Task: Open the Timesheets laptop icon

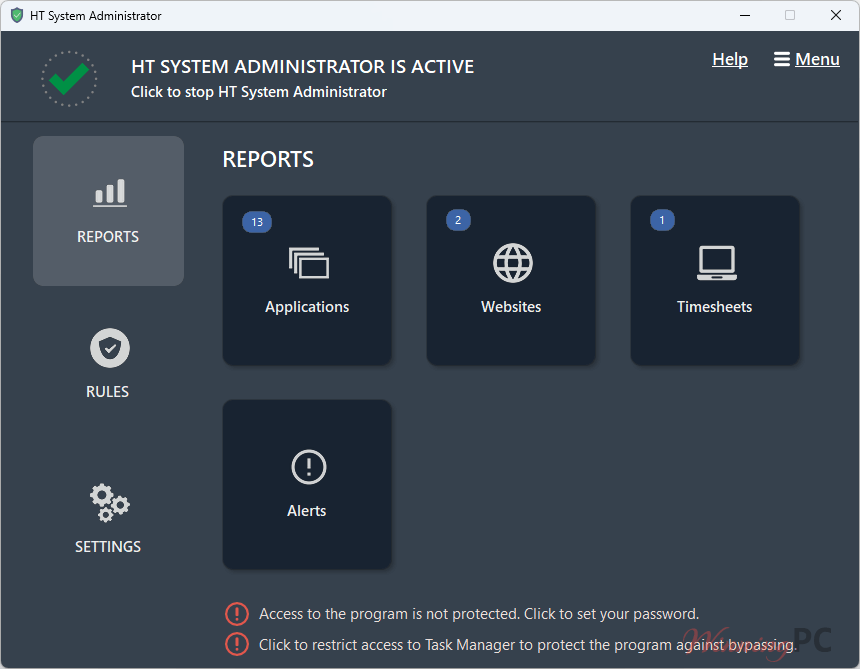Action: (717, 263)
